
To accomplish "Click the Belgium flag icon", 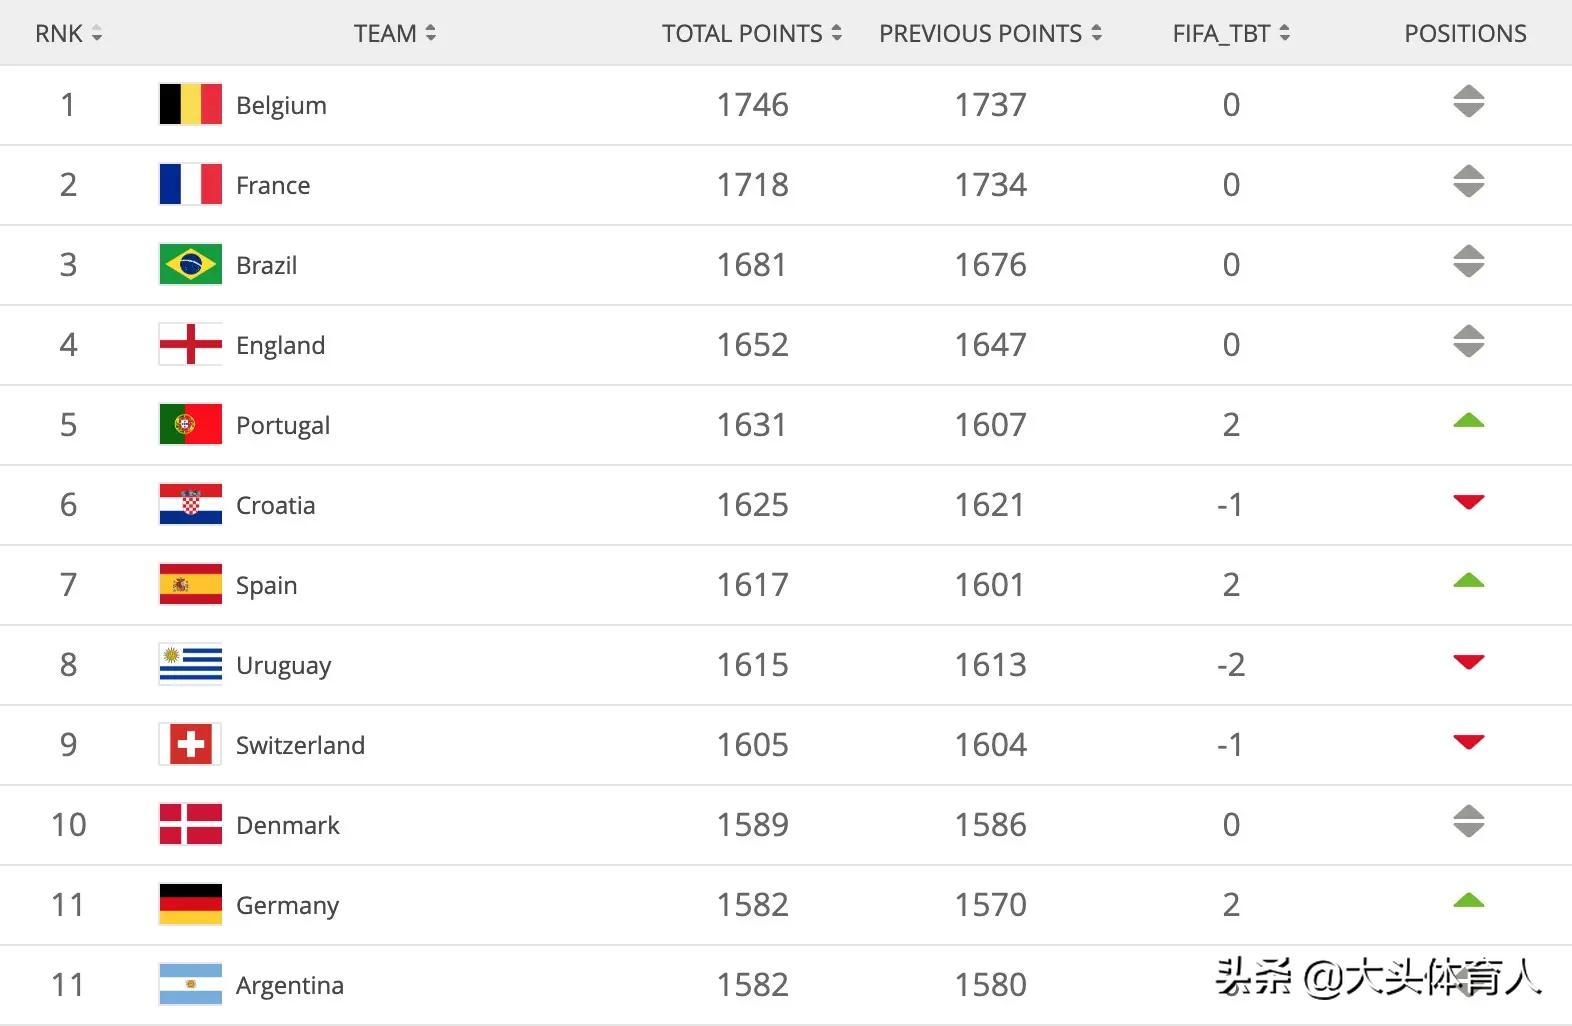I will click(190, 104).
